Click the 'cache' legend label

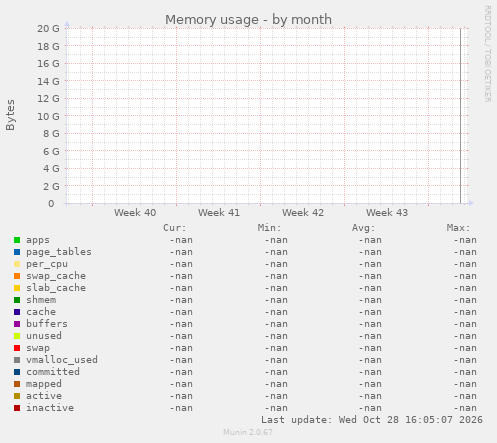41,312
